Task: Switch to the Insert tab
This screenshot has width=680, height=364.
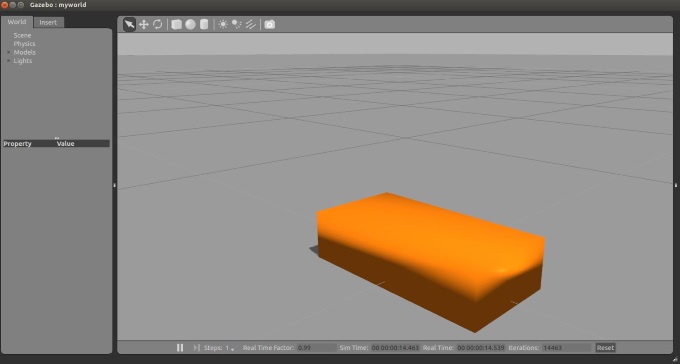Action: pyautogui.click(x=48, y=23)
